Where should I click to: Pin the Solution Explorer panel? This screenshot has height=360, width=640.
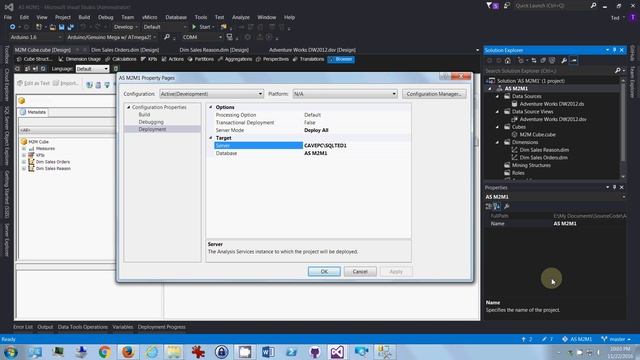pyautogui.click(x=614, y=50)
